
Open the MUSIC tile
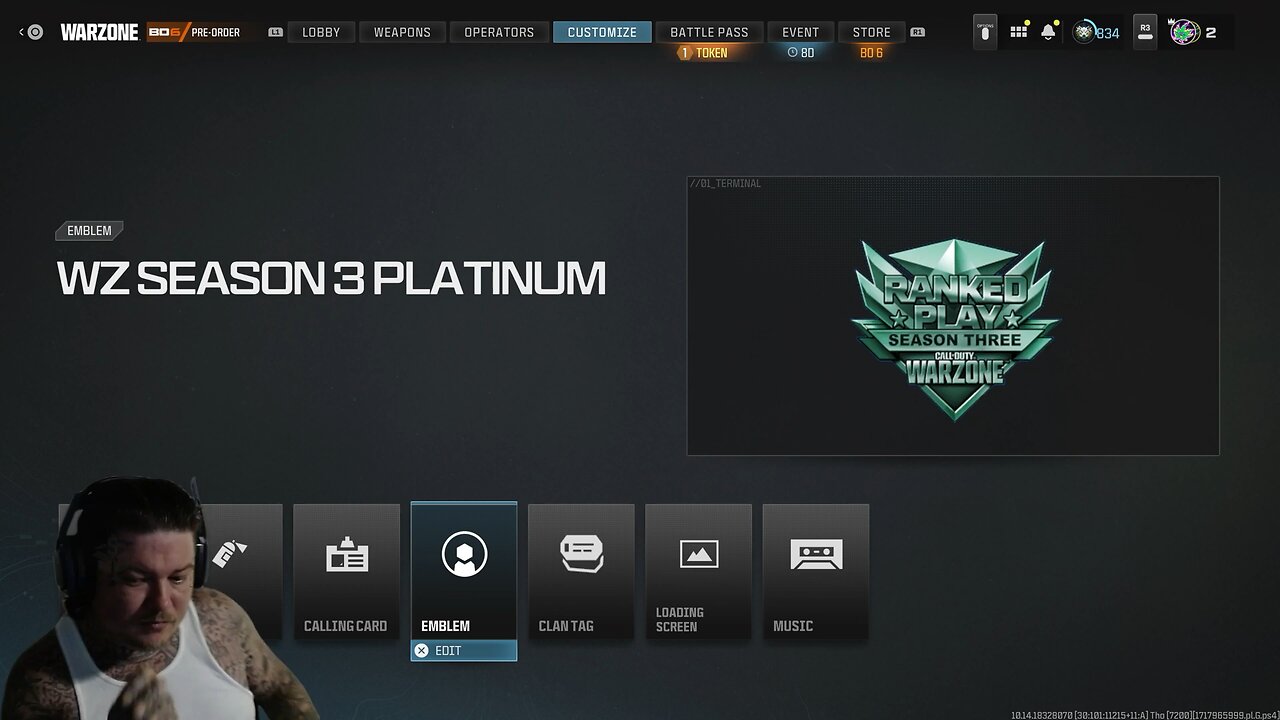coord(816,572)
